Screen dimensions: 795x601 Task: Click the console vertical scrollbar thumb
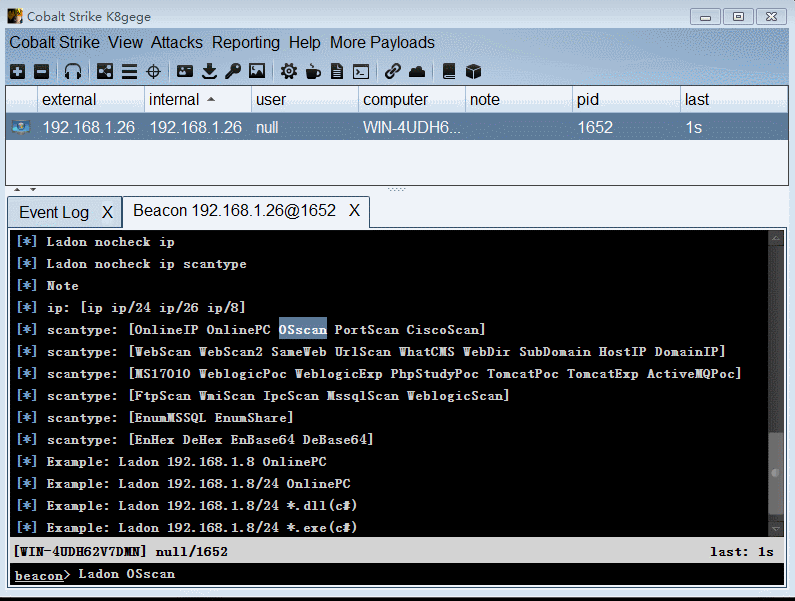776,473
